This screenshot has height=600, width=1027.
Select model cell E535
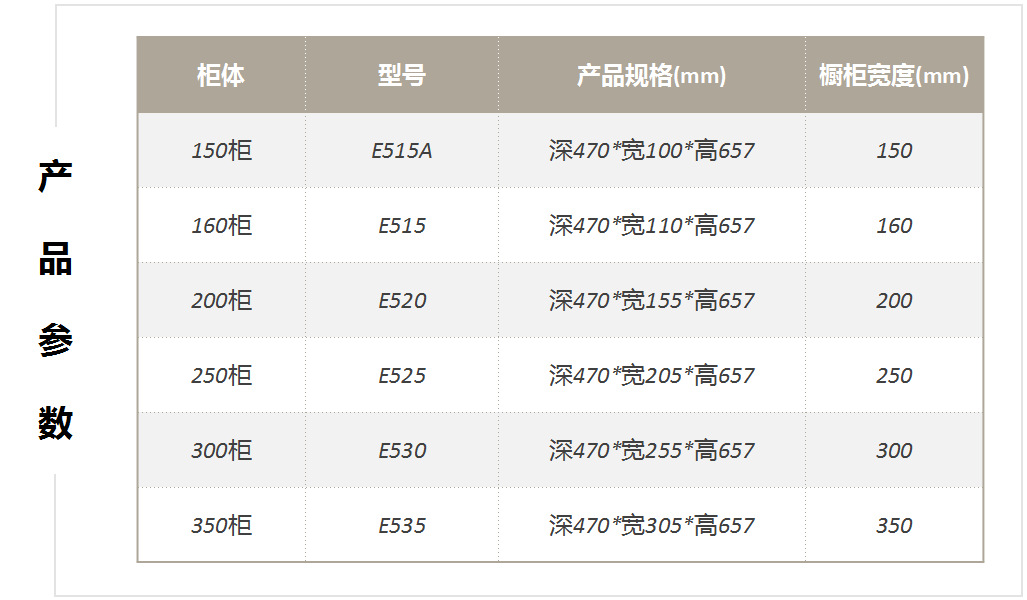click(402, 526)
